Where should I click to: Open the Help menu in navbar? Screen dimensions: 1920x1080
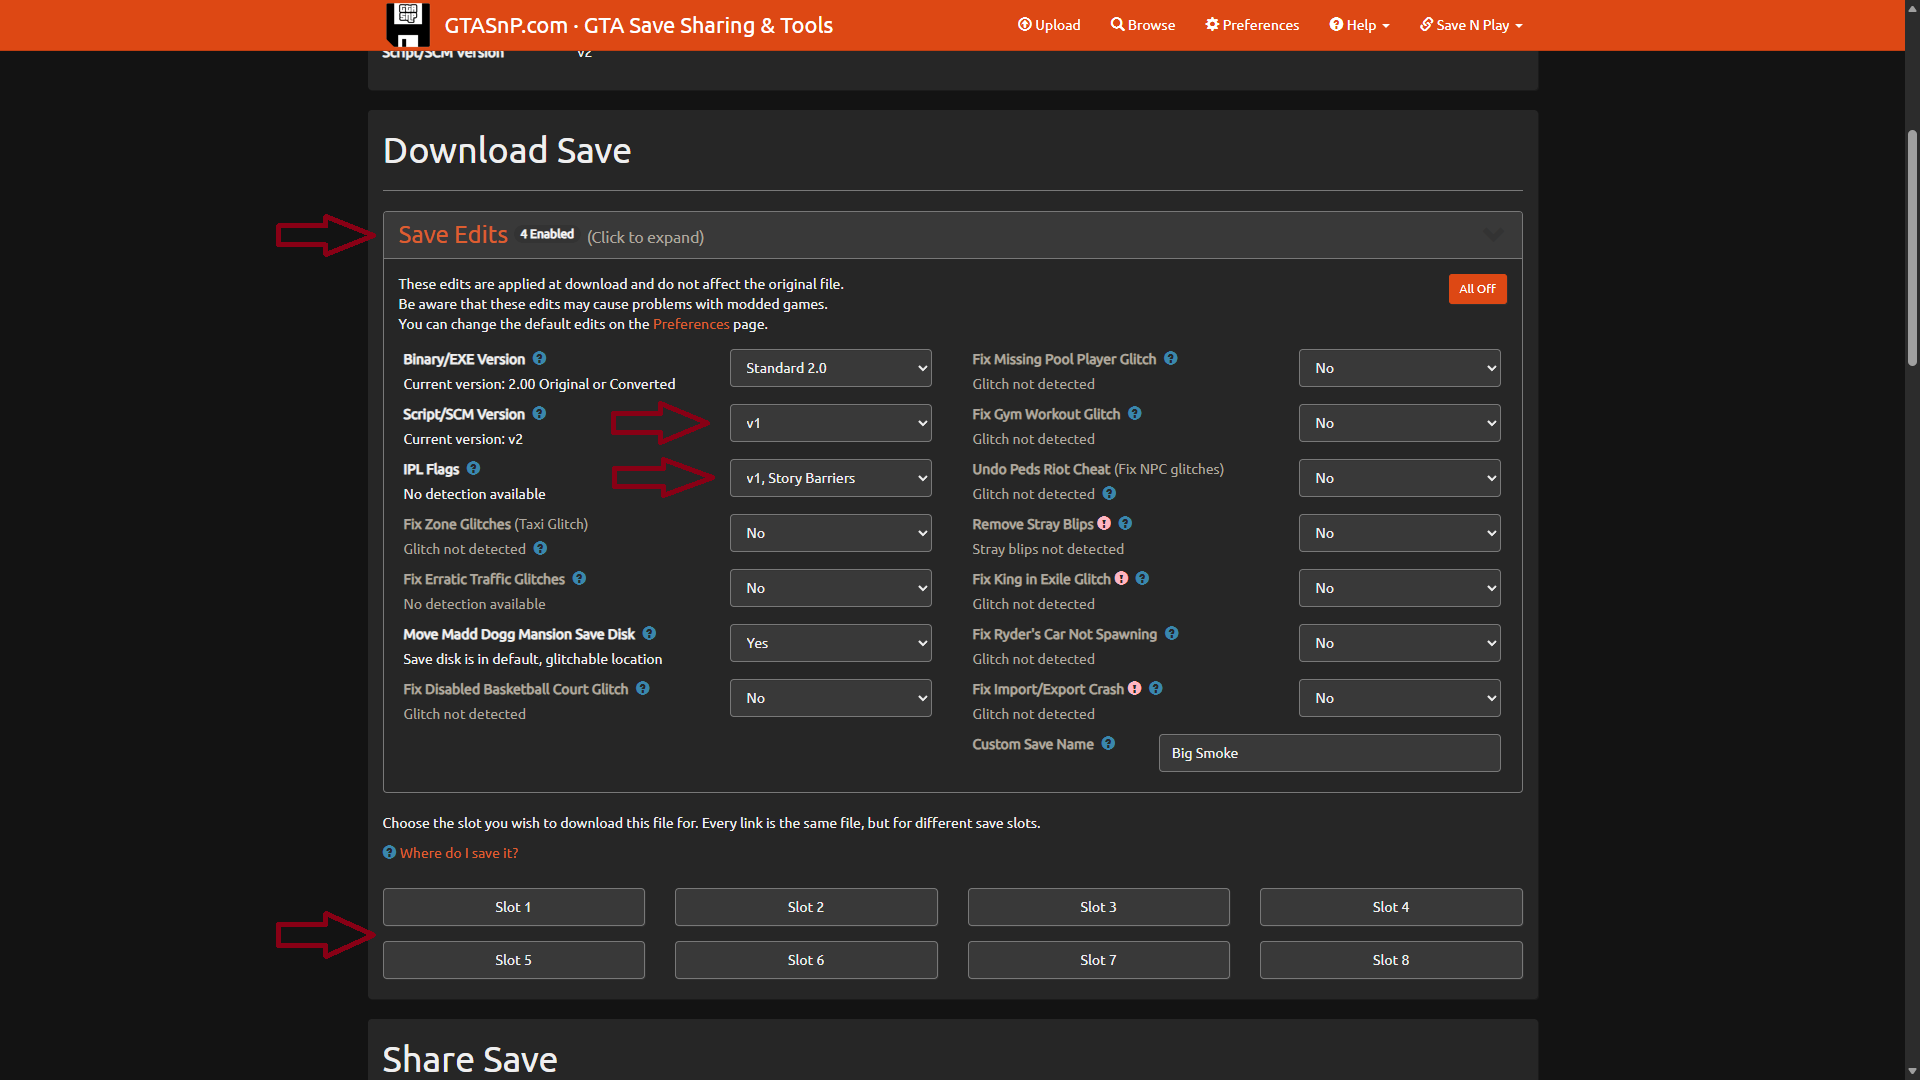(x=1359, y=25)
